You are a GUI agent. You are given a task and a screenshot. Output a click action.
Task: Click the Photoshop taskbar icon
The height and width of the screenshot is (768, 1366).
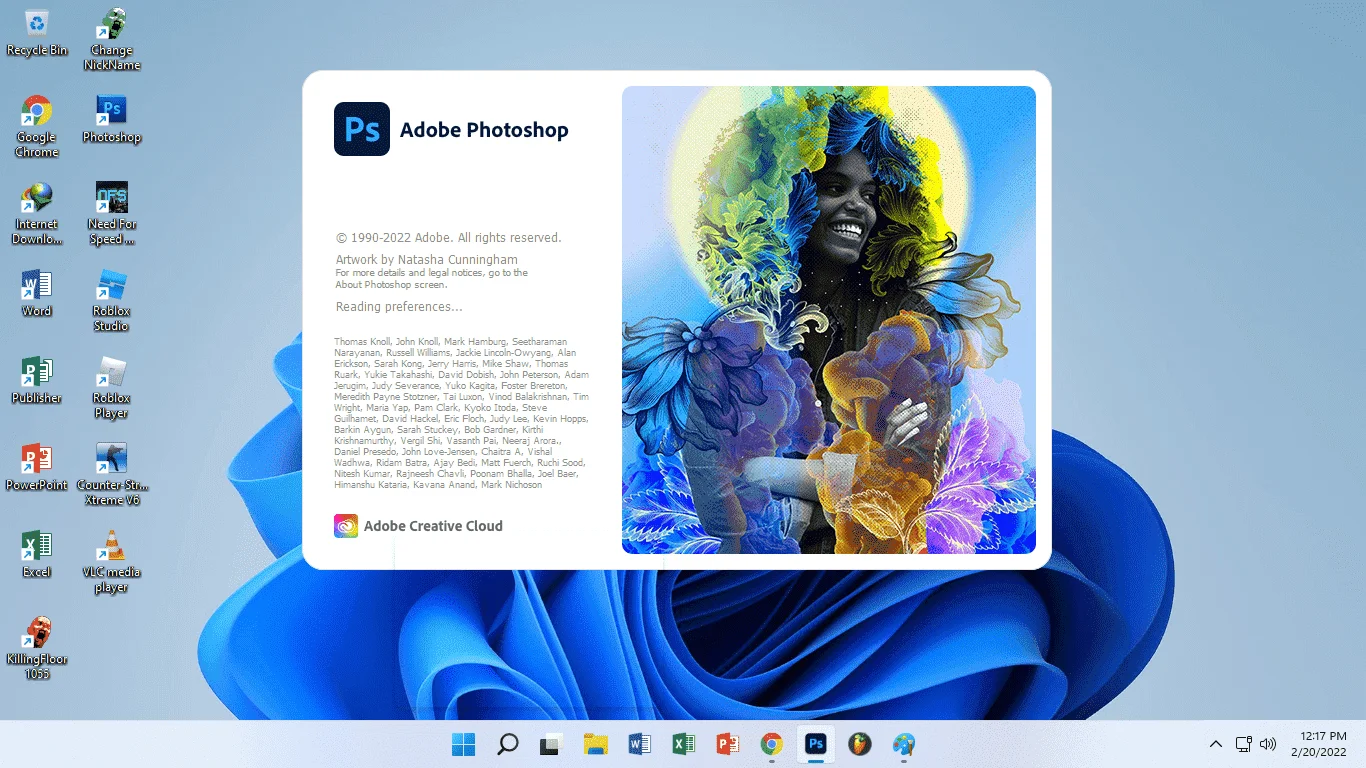coord(816,744)
